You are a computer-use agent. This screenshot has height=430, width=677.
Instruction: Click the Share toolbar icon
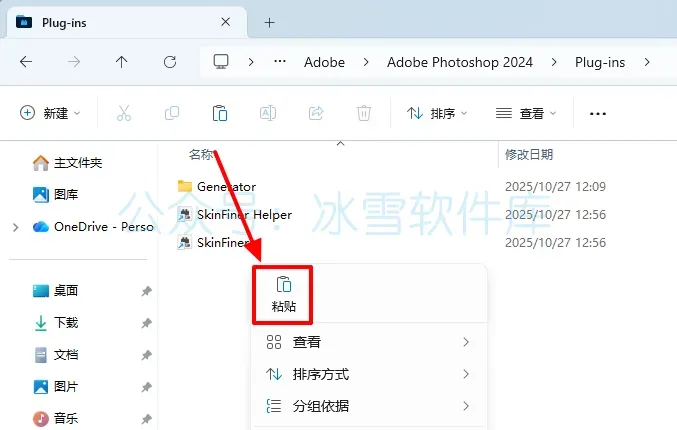point(316,113)
